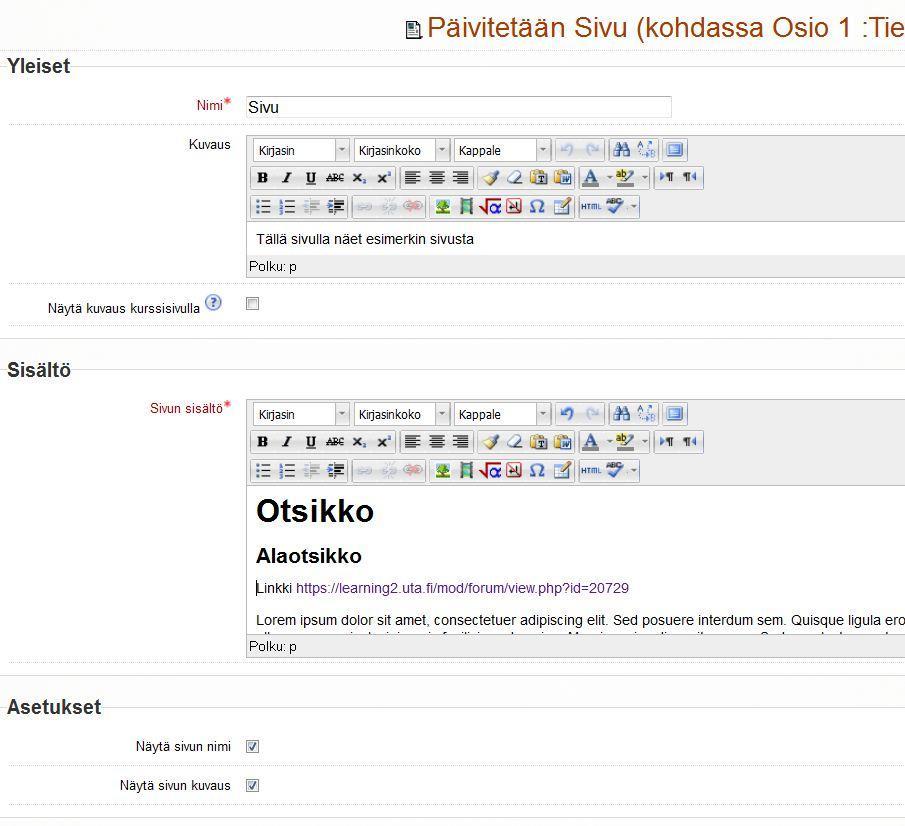Image resolution: width=905 pixels, height=826 pixels.
Task: Toggle Underline in Sivun sisältö editor
Action: click(311, 442)
